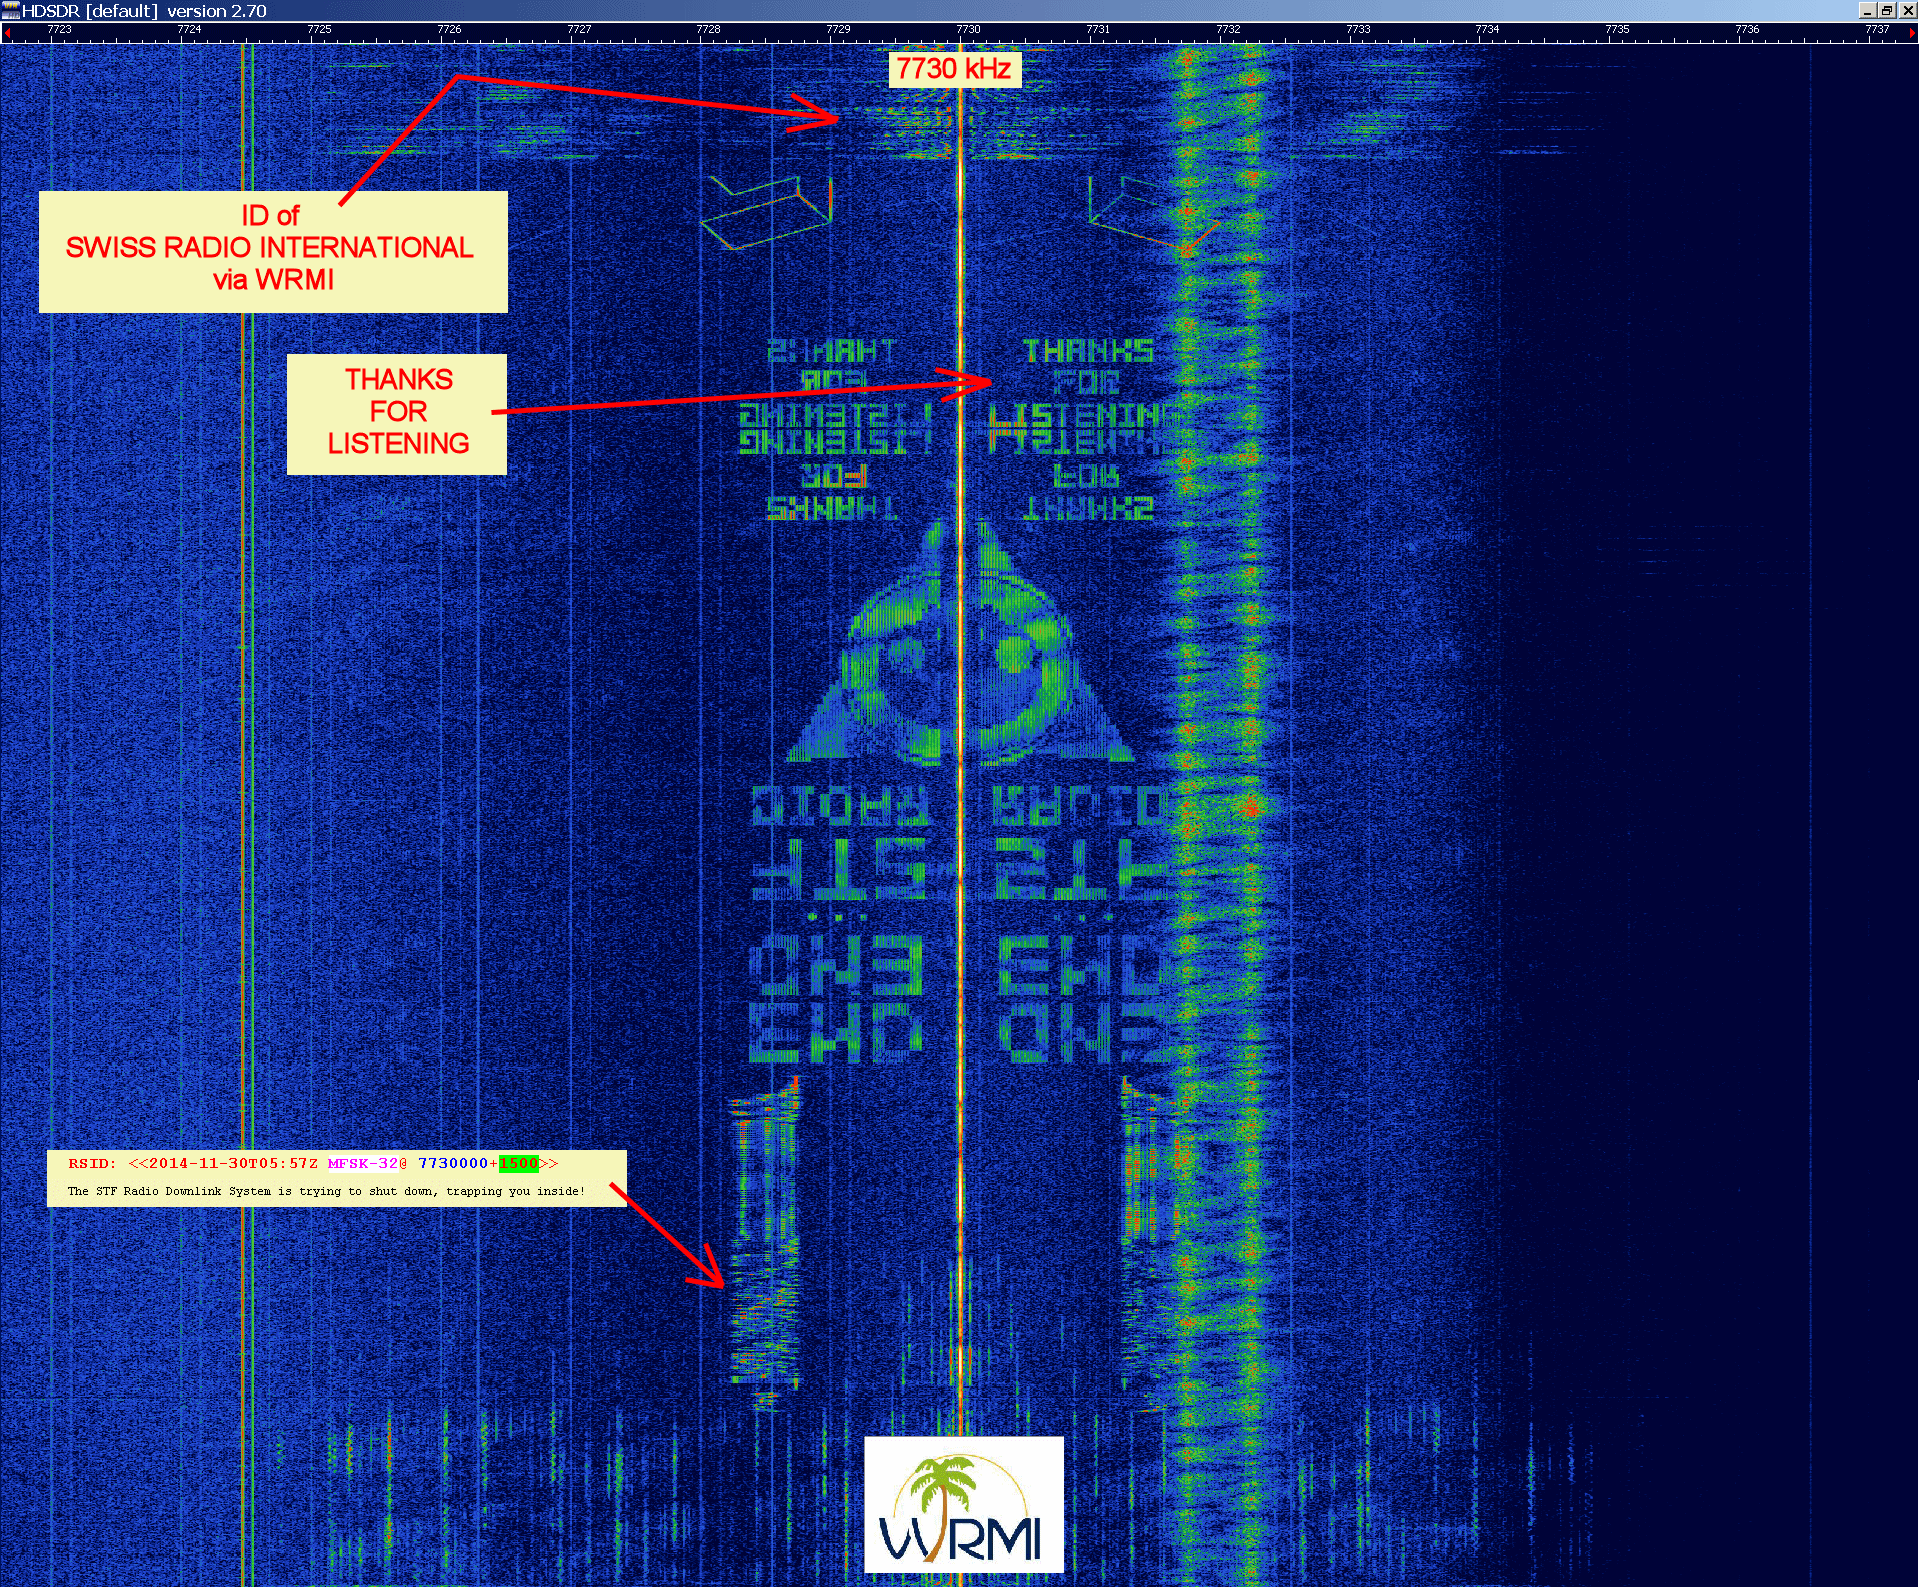Click the red left arrow on frequency ruler
1919x1587 pixels.
[x=7, y=33]
